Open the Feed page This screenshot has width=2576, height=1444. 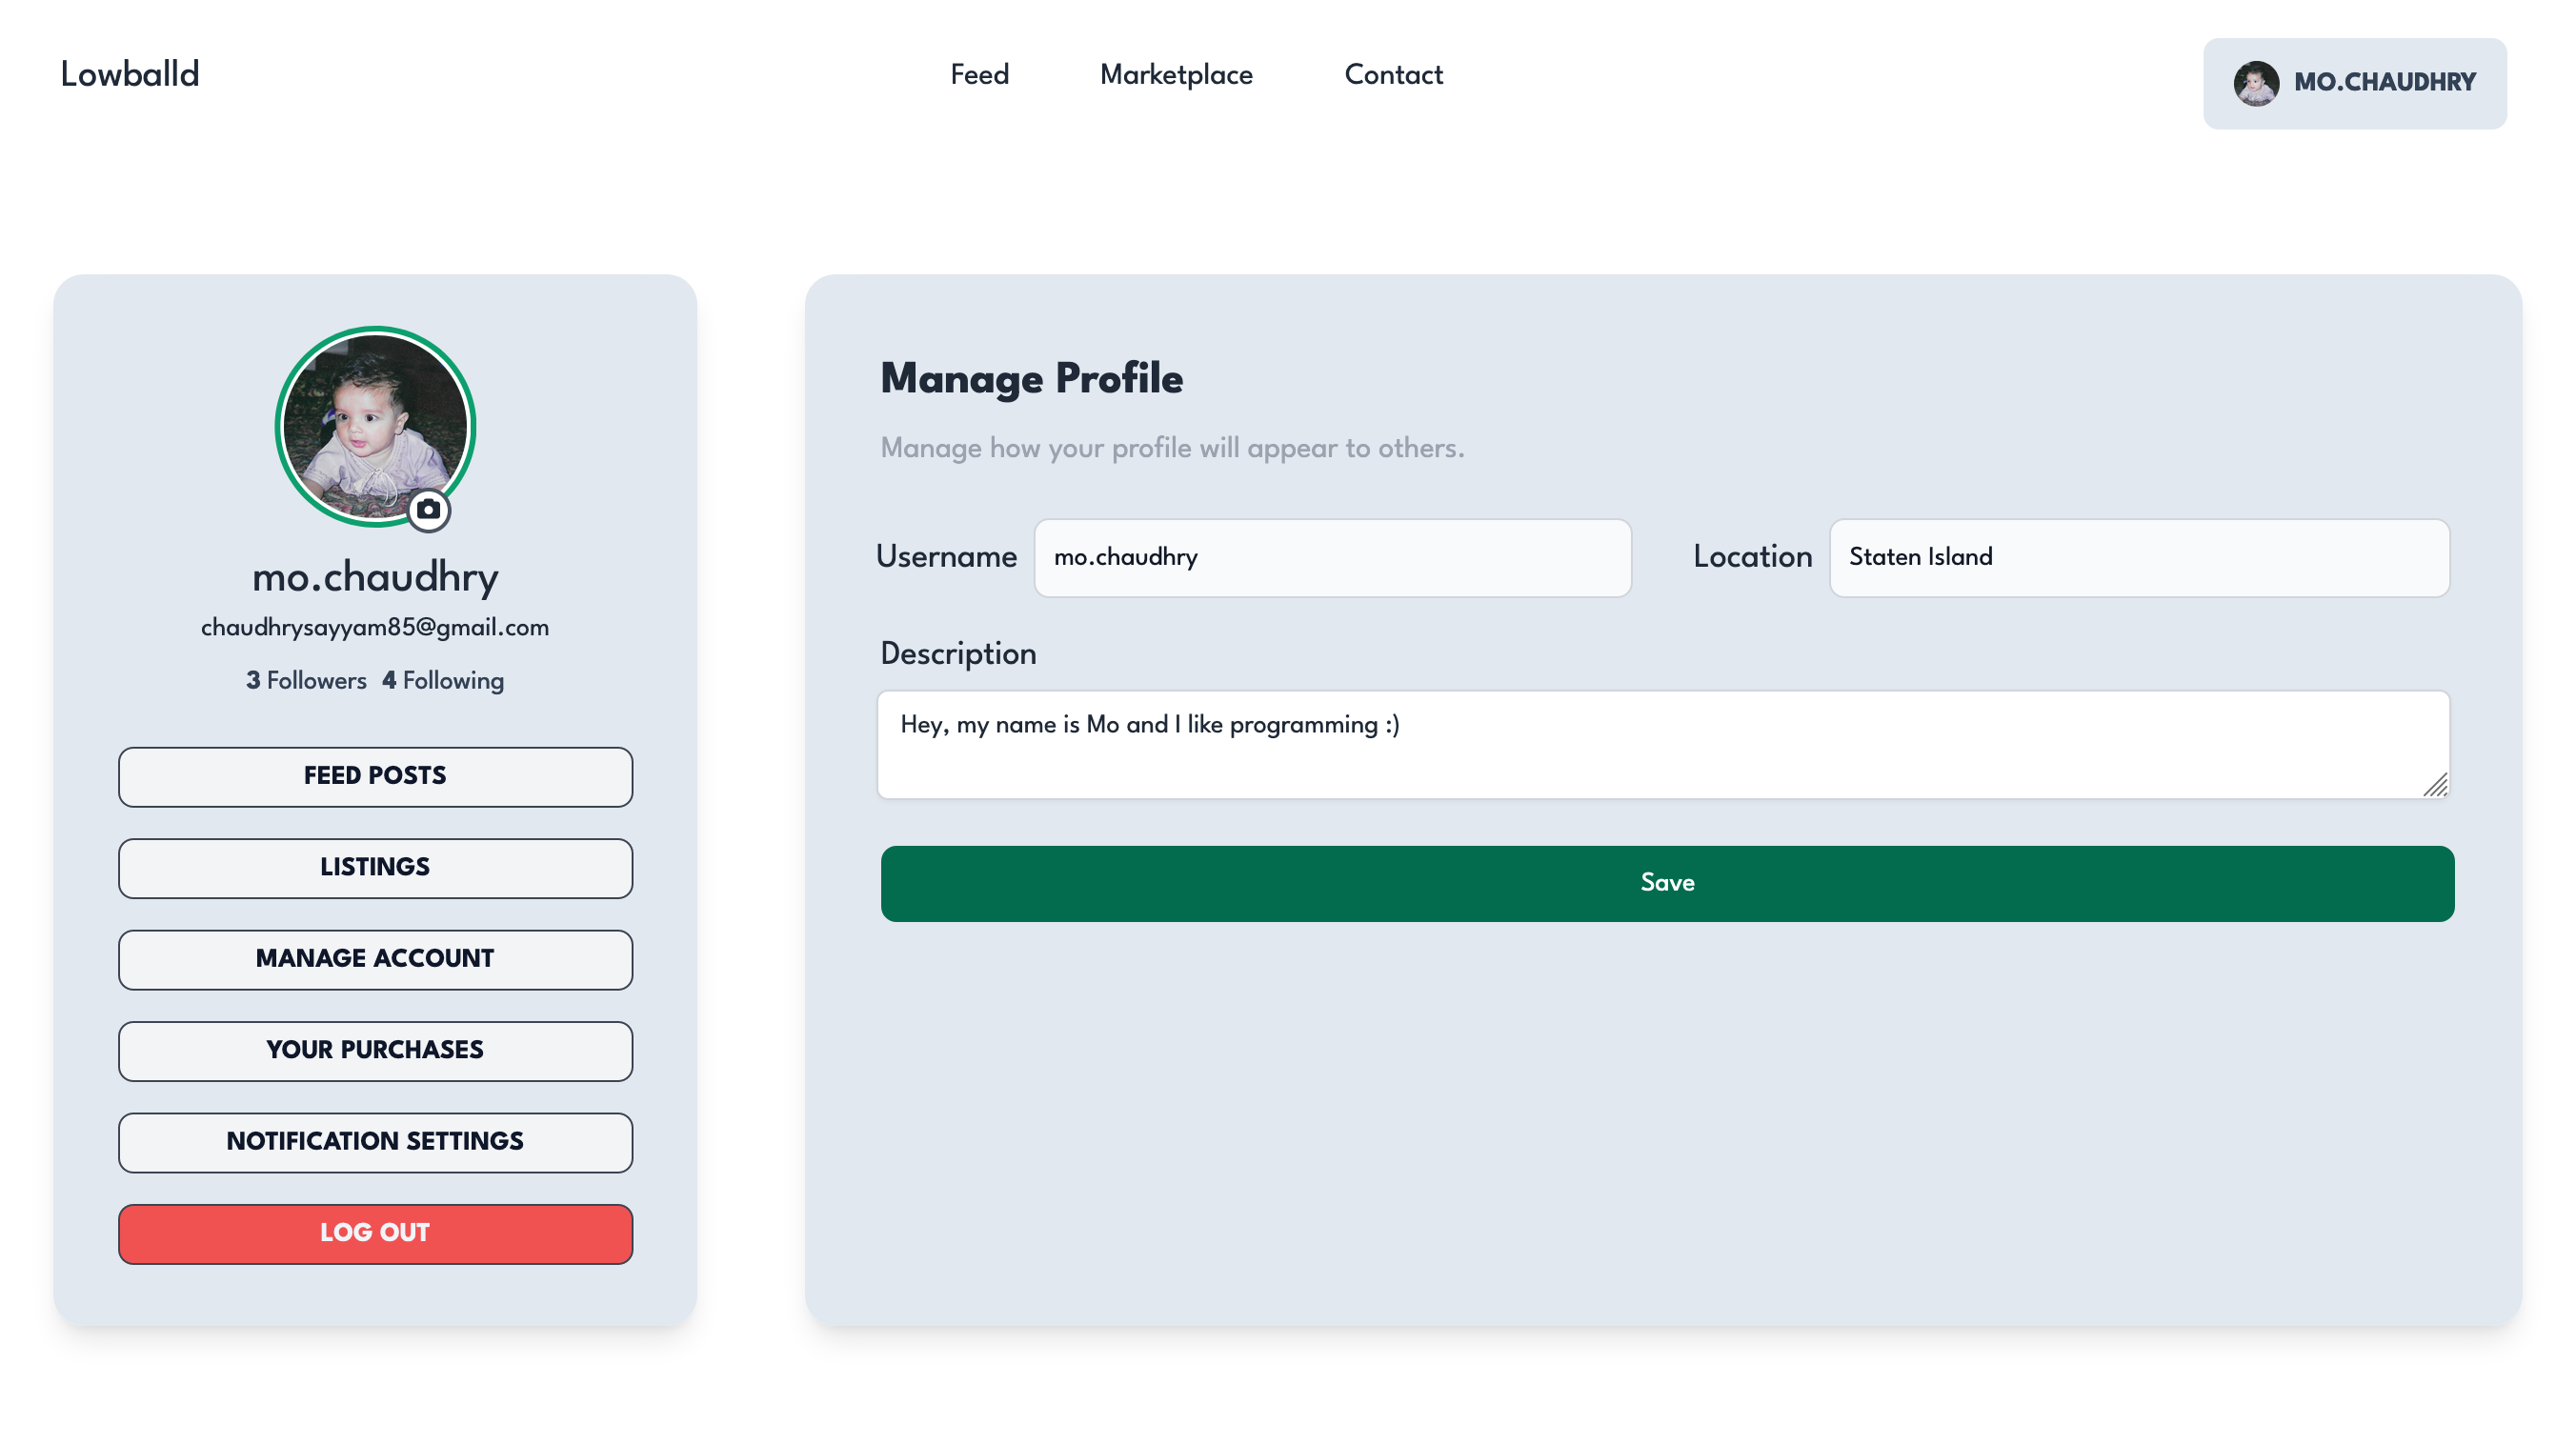[979, 75]
